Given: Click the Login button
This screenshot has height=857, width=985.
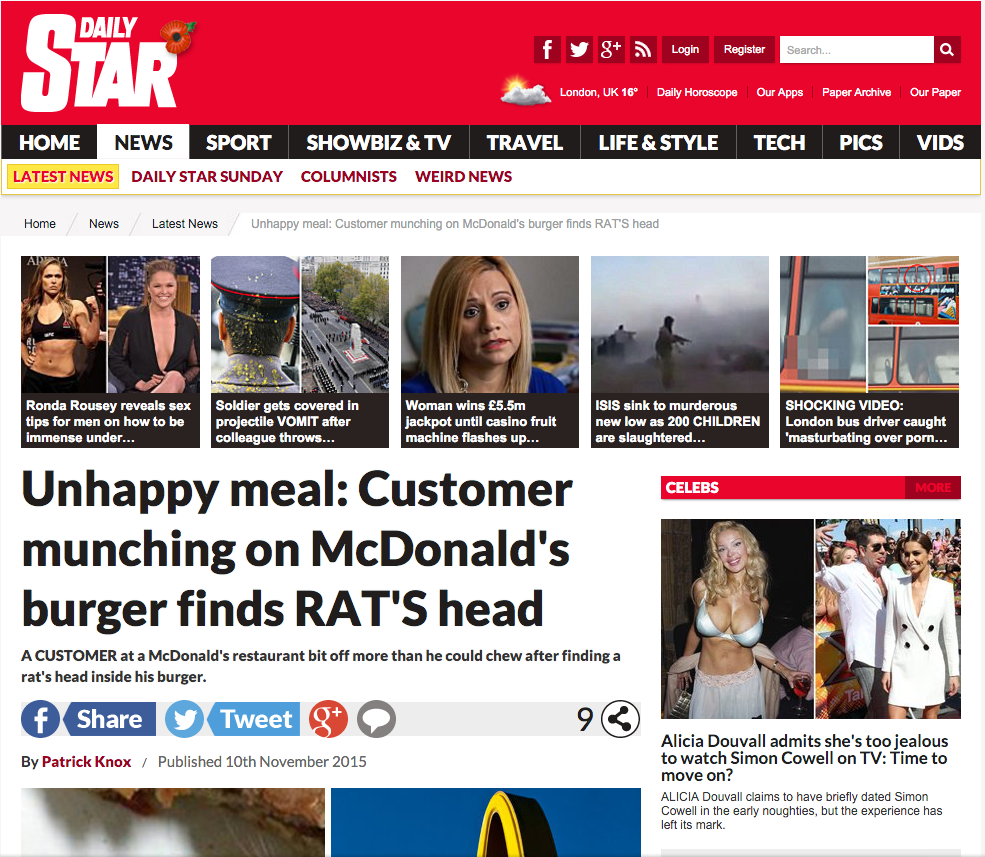Looking at the screenshot, I should [685, 50].
